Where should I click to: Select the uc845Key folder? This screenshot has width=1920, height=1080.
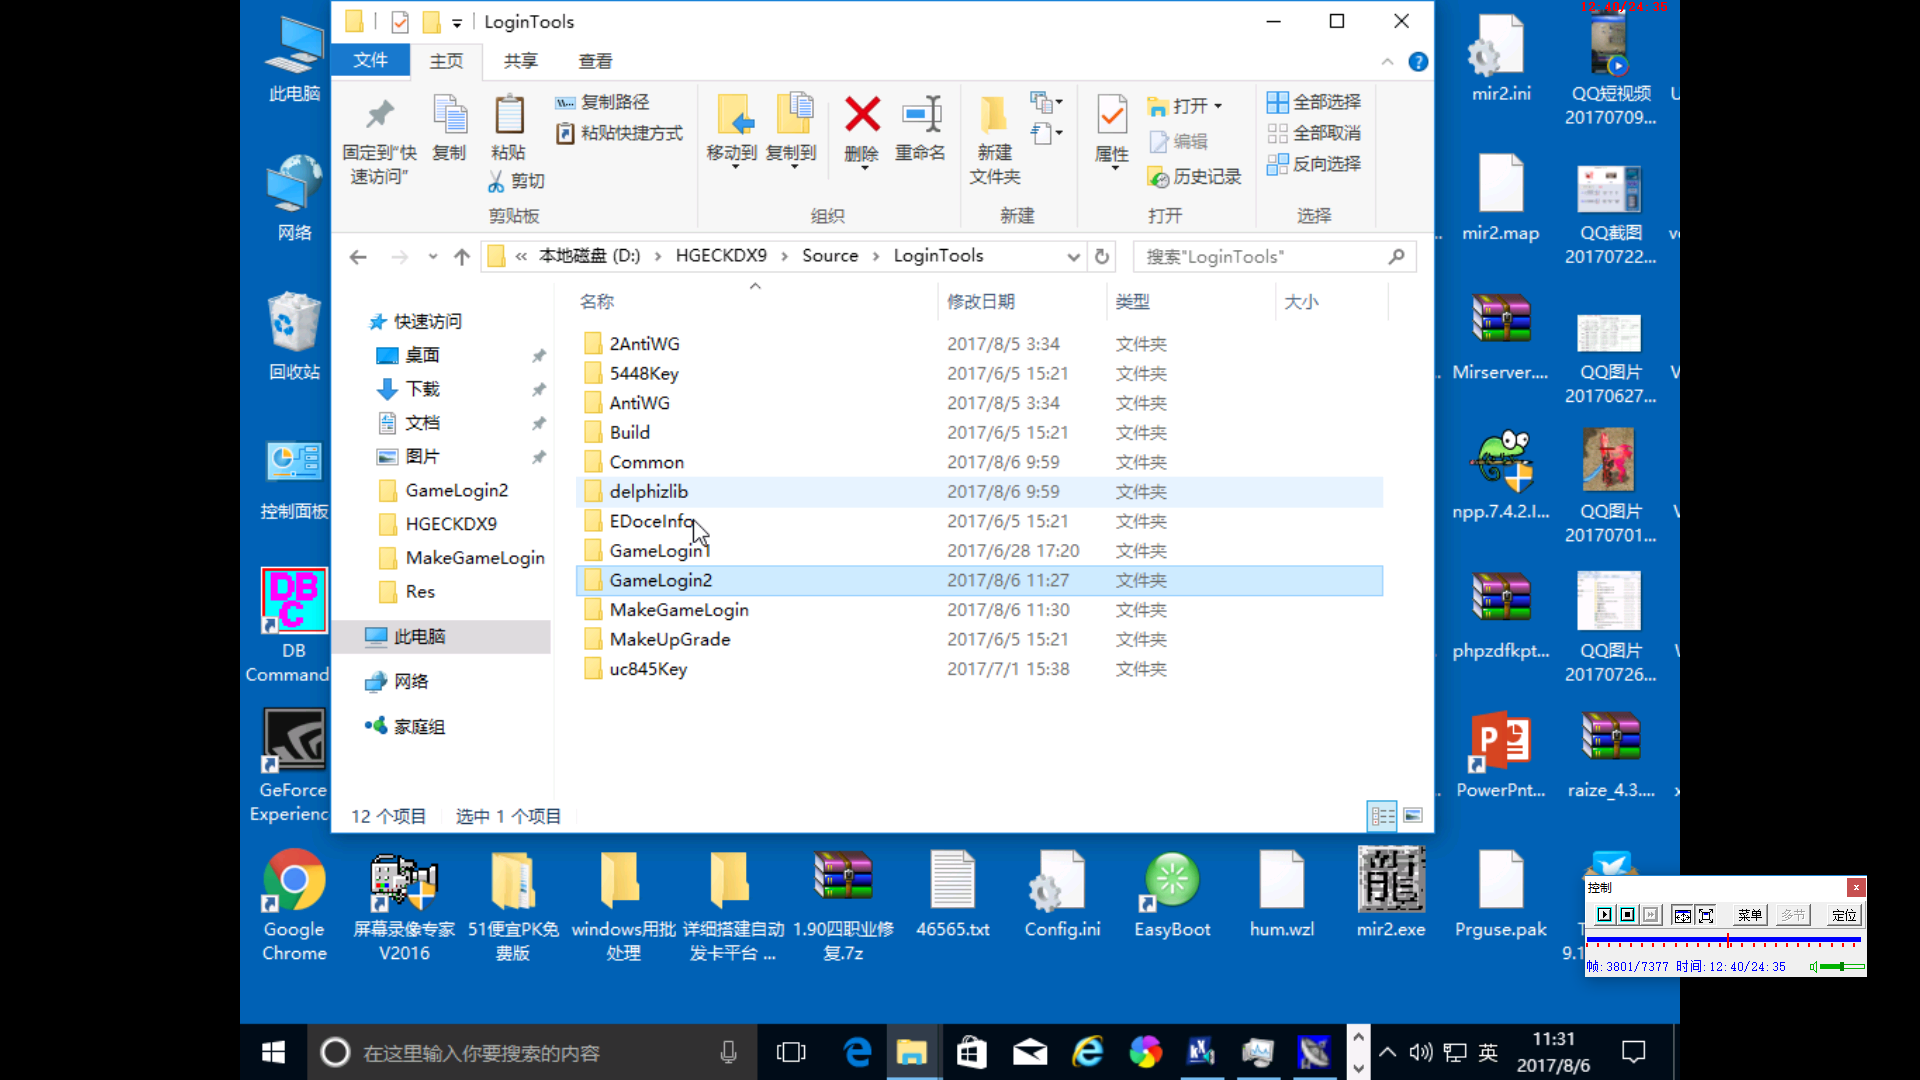[979, 669]
